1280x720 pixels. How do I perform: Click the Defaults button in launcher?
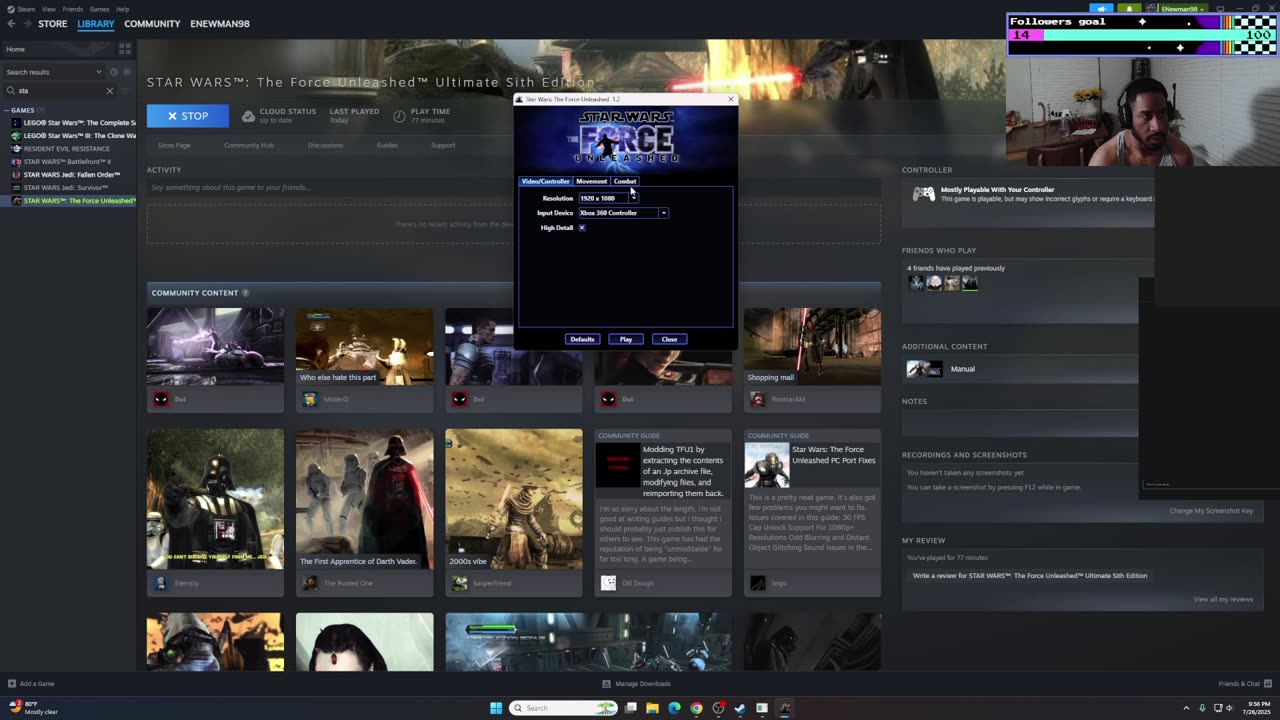coord(582,339)
